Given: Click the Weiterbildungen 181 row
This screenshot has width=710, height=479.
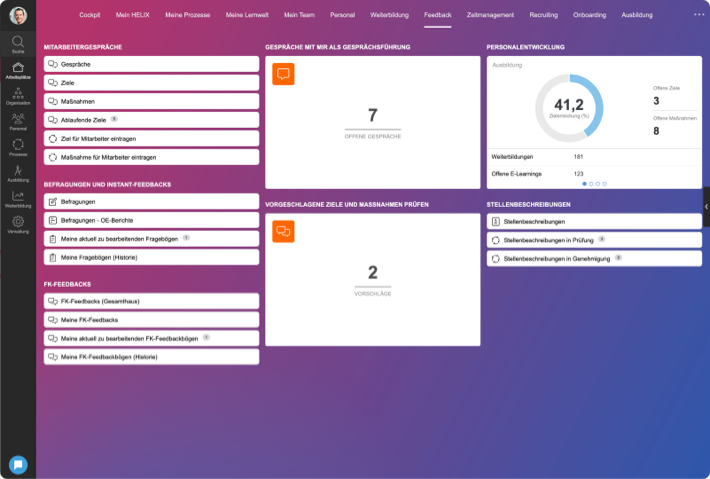Looking at the screenshot, I should [594, 157].
